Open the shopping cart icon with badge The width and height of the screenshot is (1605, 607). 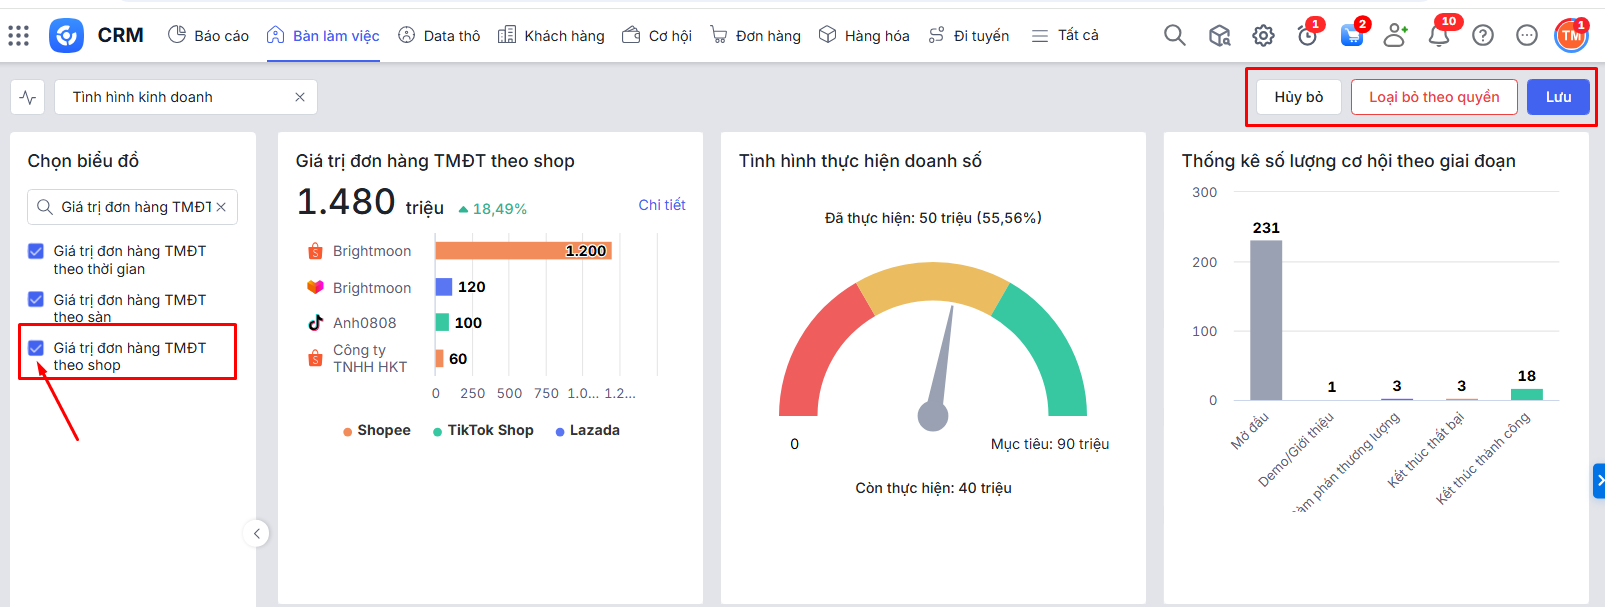click(1351, 36)
